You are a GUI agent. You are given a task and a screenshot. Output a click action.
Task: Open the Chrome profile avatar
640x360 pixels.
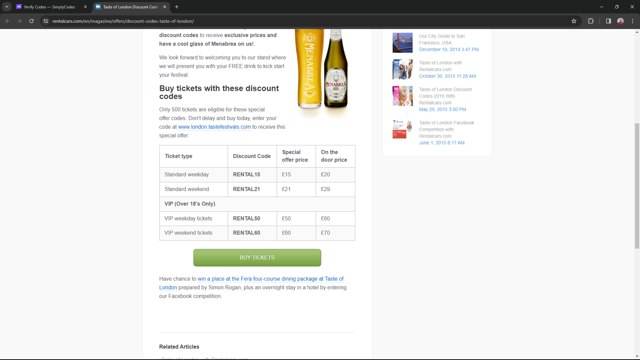620,21
